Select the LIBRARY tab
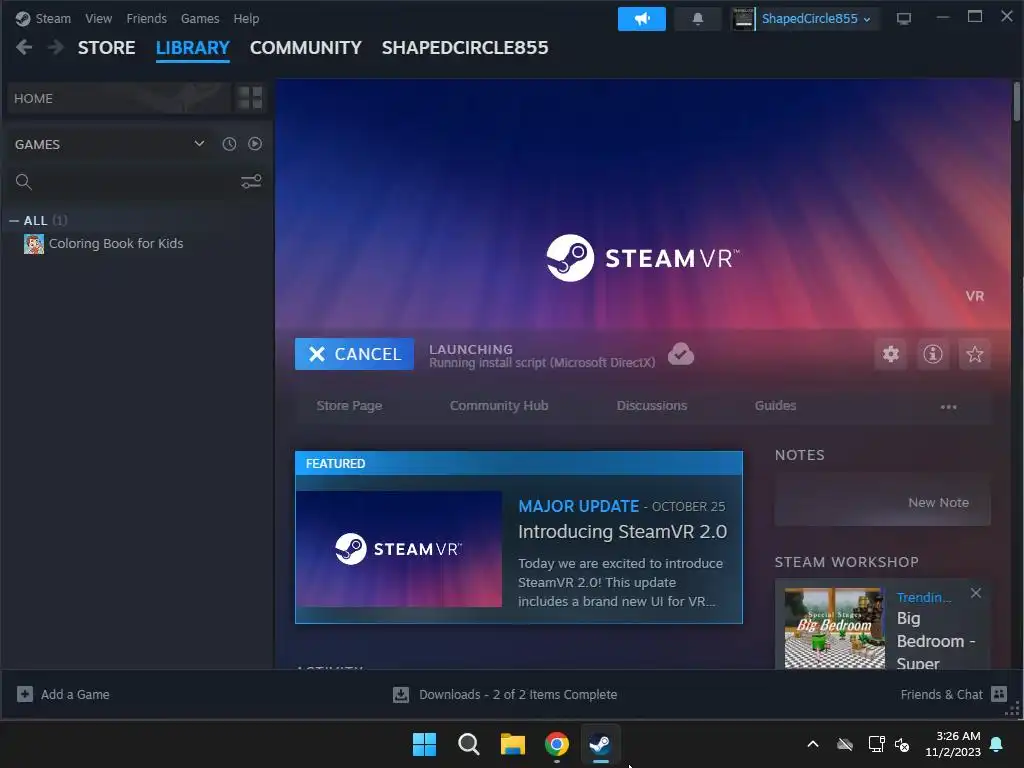Screen dimensions: 1024x768 (x=193, y=48)
